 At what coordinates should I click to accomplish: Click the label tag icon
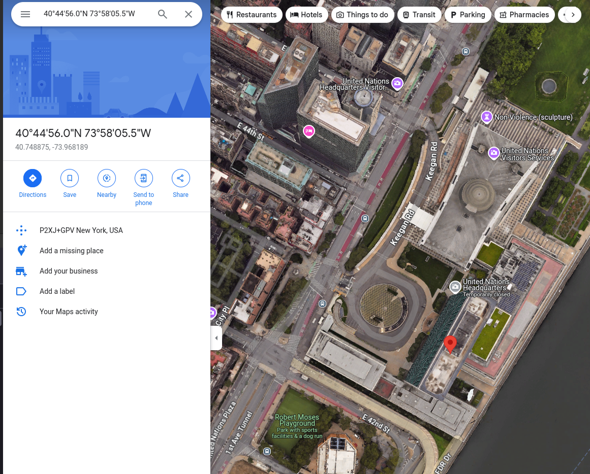point(21,291)
